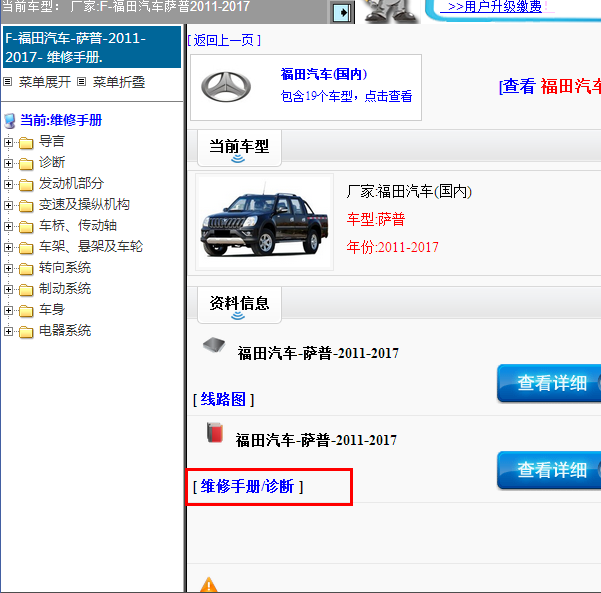Select 车身 in the manual tree
Viewport: 601px width, 593px height.
point(52,309)
